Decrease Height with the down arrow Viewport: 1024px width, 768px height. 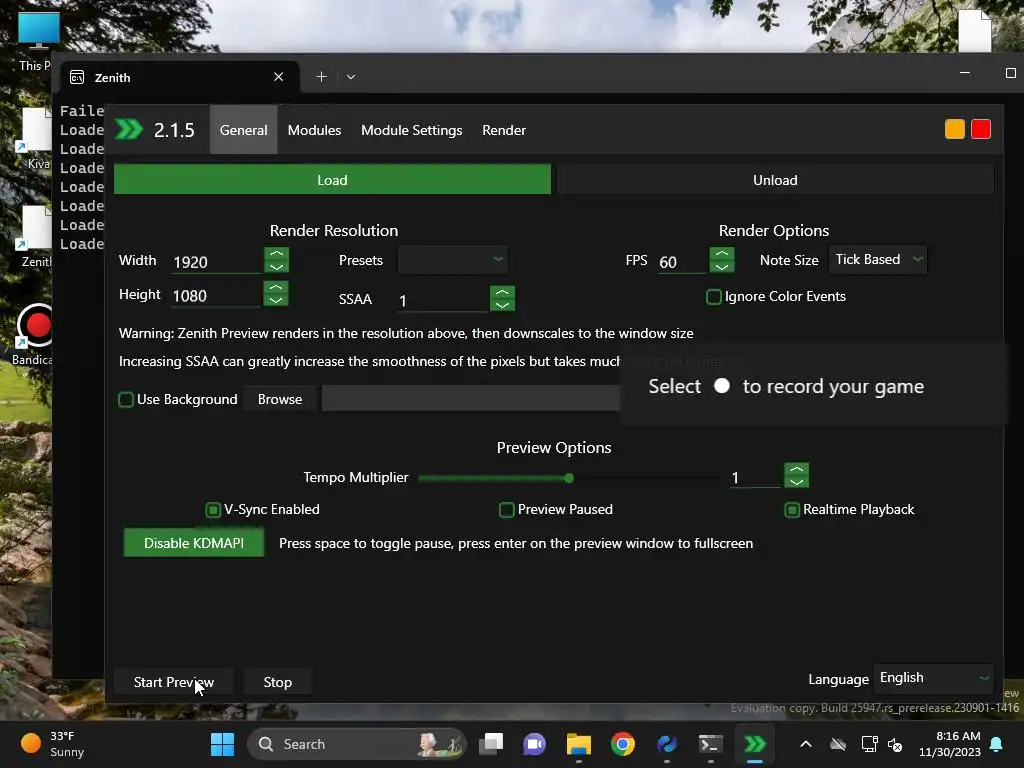click(276, 300)
